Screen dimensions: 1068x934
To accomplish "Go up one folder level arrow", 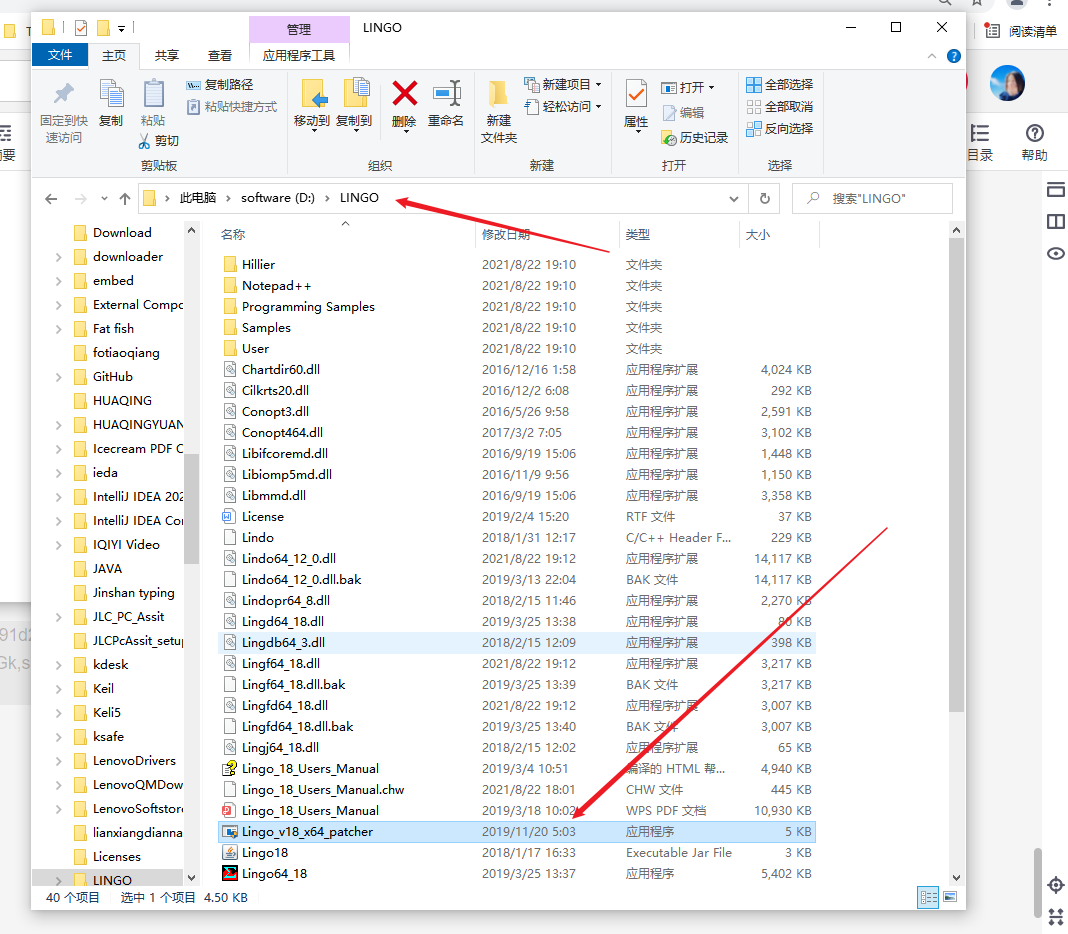I will 125,199.
